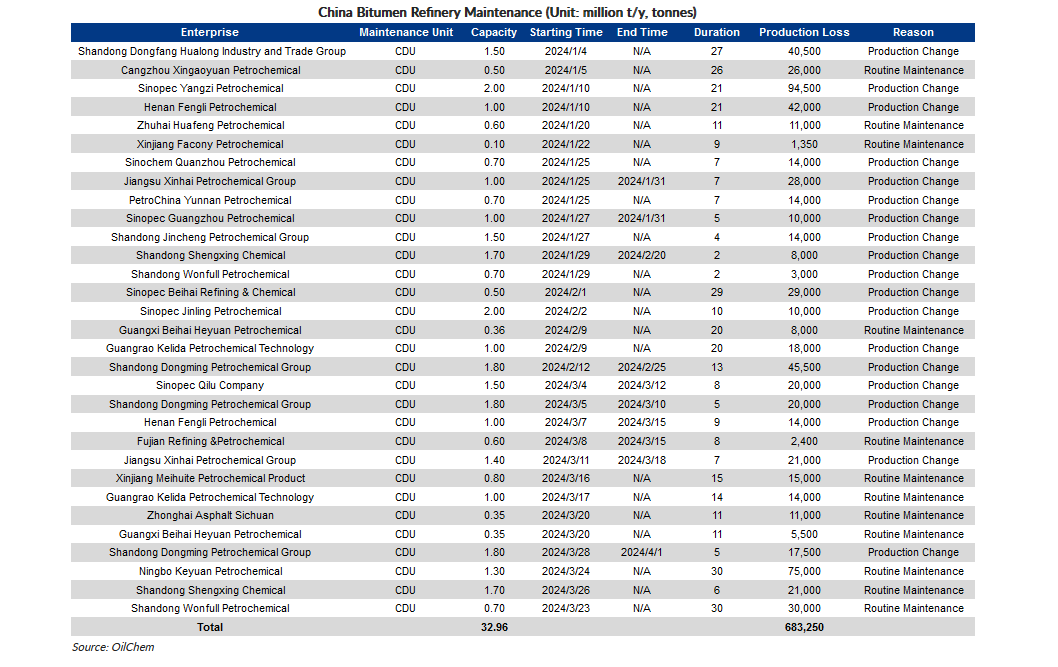
Task: Select the 'Zhuhai Huafeng Petrochemical' cell
Action: coord(211,125)
